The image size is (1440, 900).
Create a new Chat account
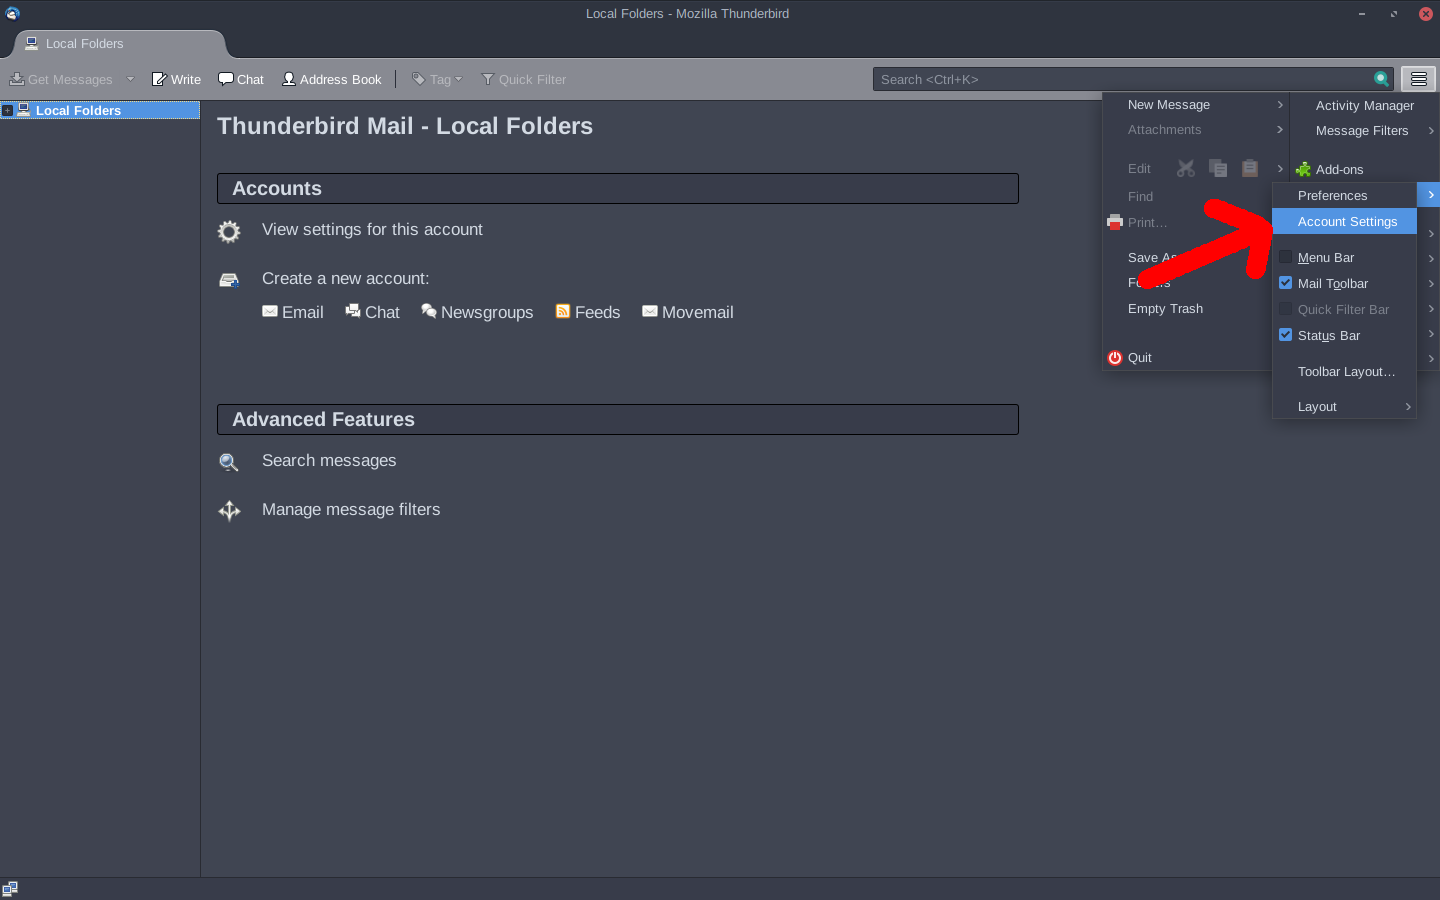372,312
